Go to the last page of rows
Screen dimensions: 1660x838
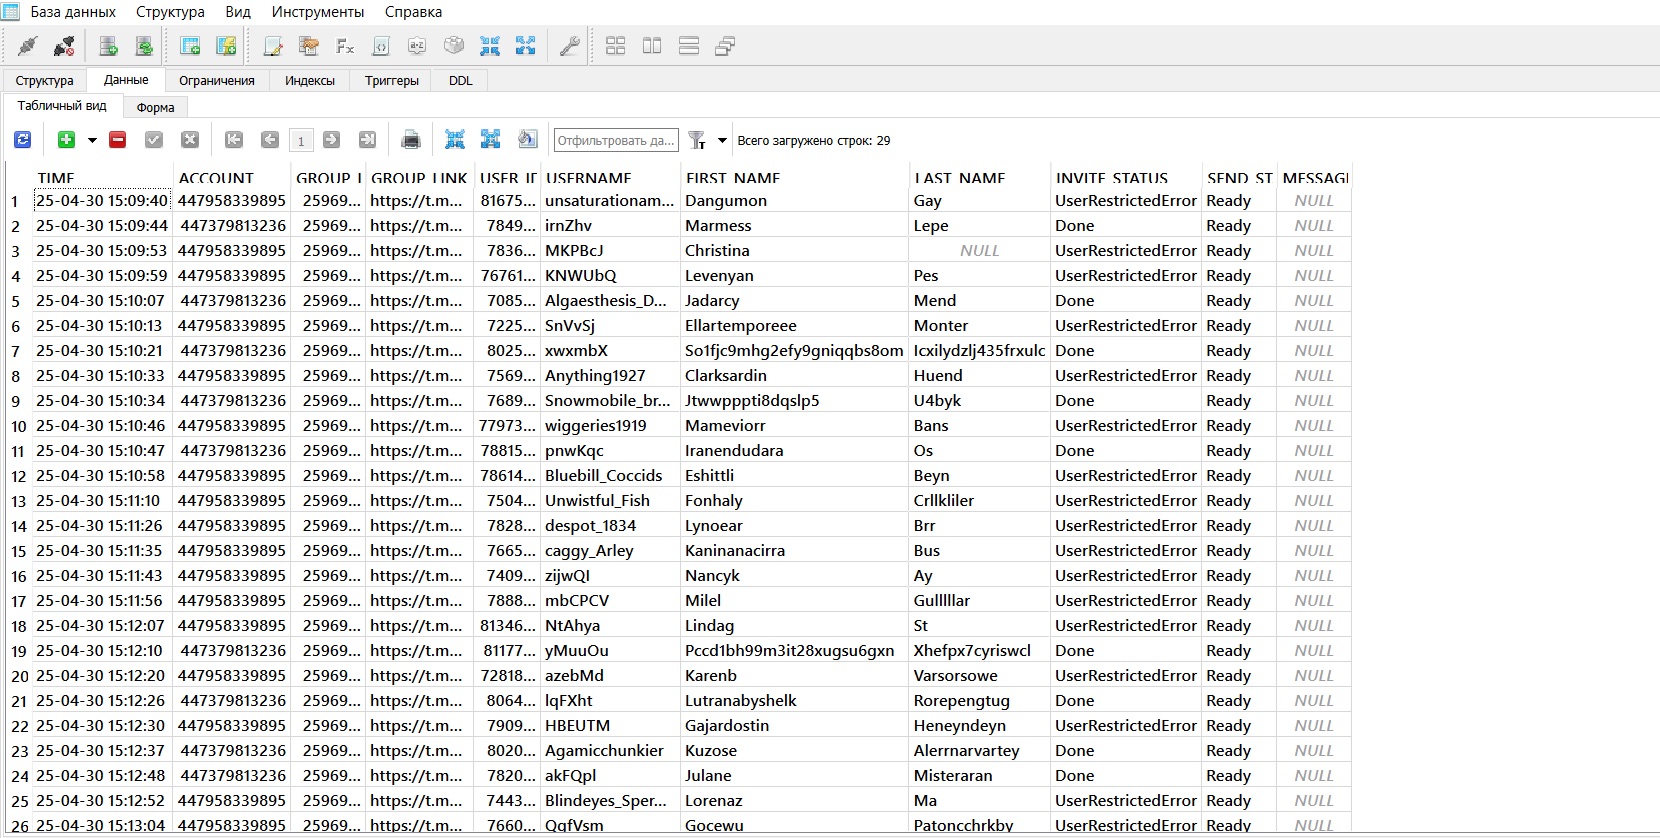pyautogui.click(x=368, y=140)
